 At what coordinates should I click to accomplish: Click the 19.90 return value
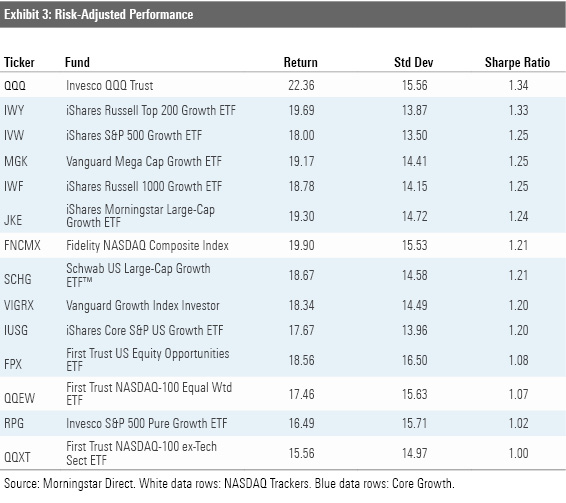301,246
